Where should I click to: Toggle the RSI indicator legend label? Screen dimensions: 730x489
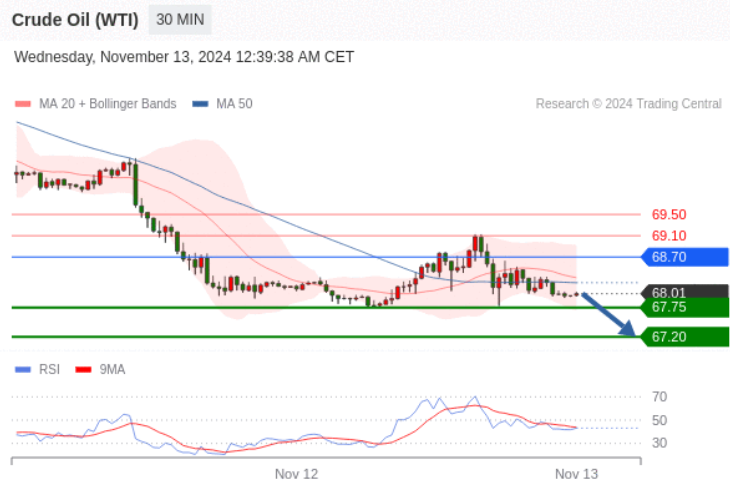tap(49, 369)
